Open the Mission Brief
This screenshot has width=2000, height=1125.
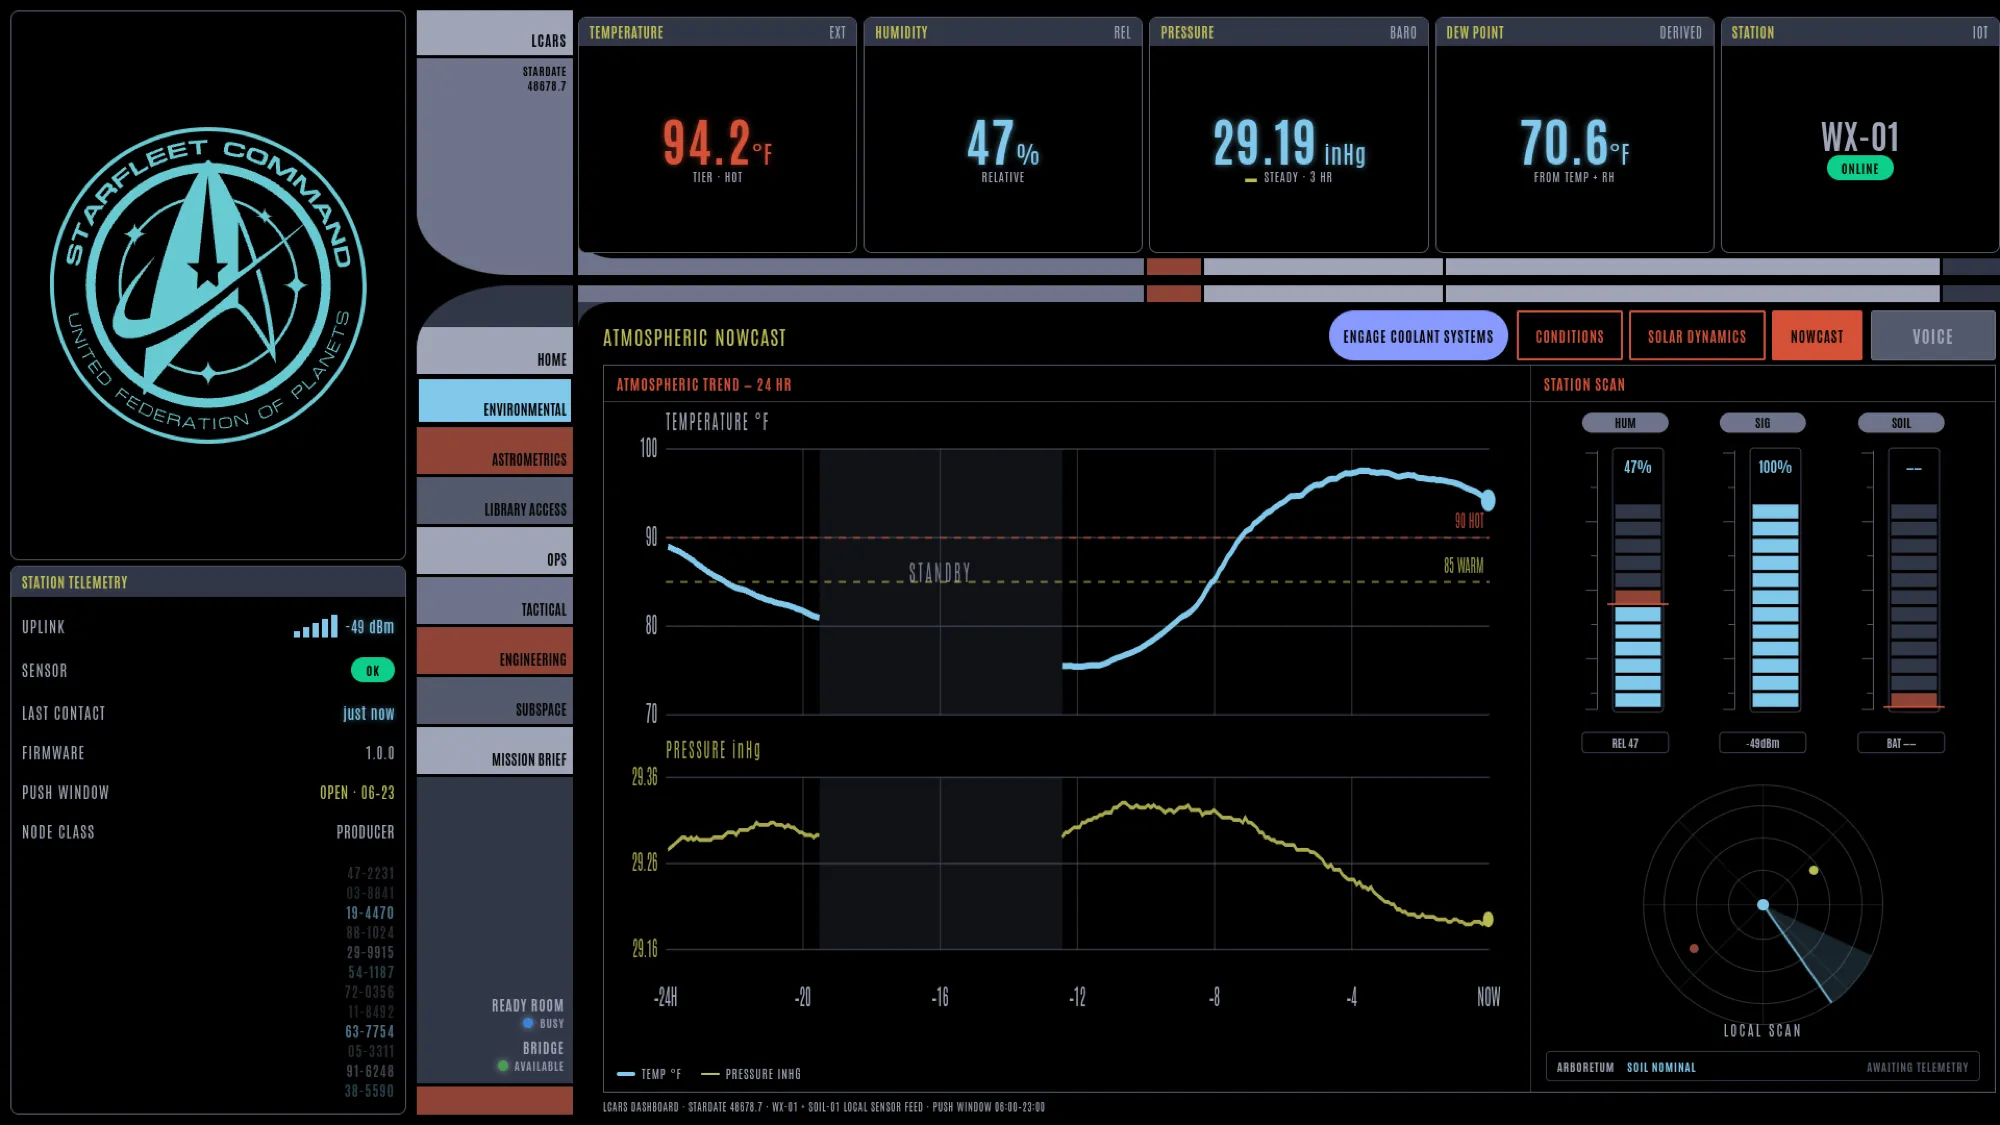(x=494, y=751)
